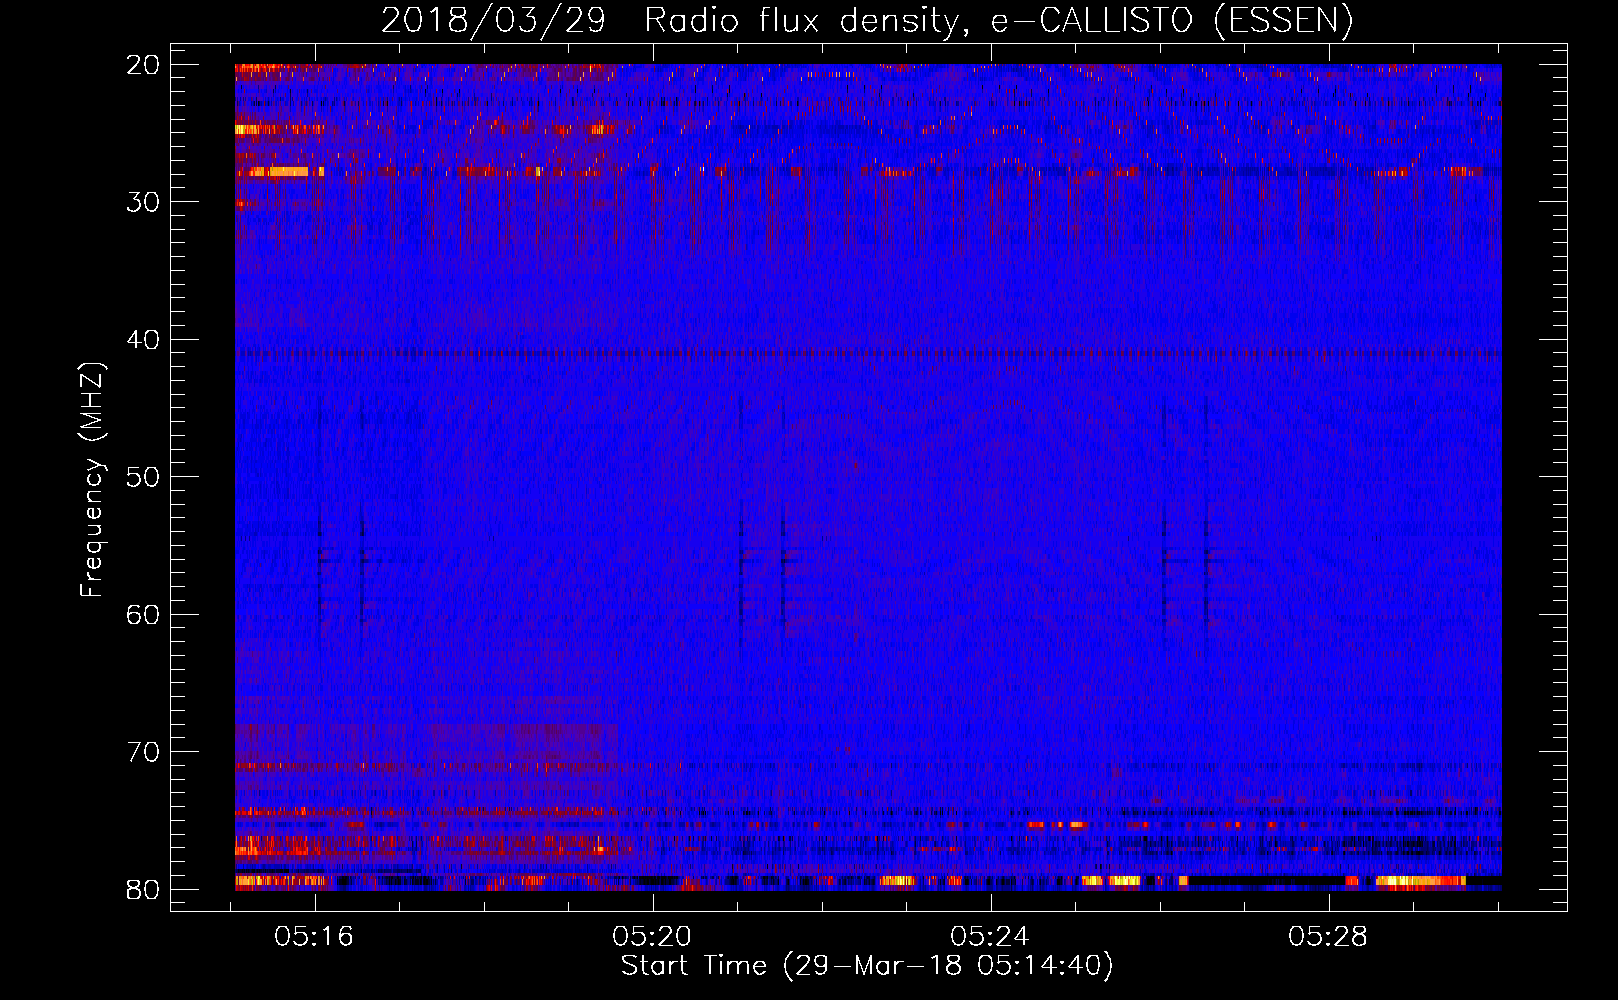Click the 70 frequency tick label
The image size is (1618, 1000).
tap(143, 752)
